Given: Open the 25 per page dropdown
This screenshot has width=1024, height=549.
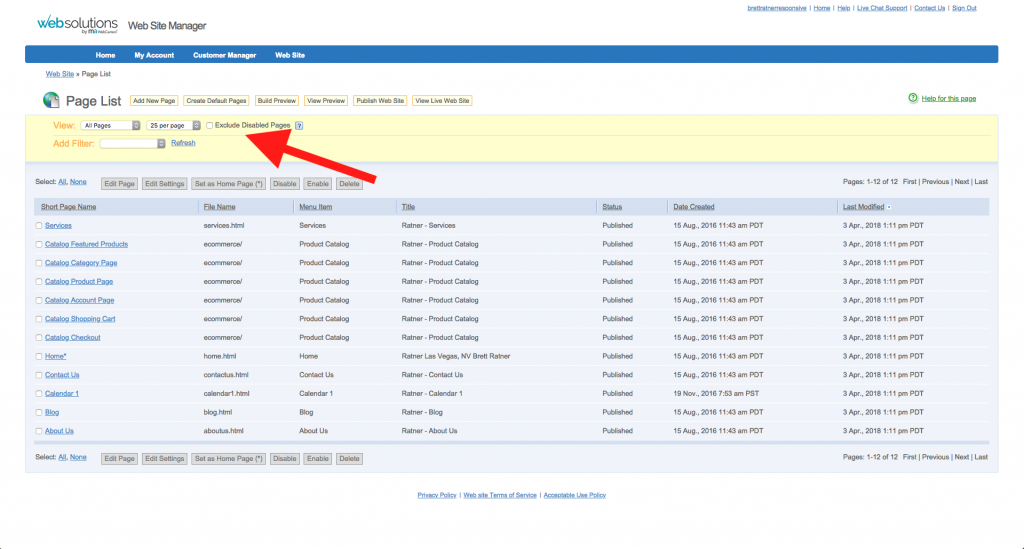Looking at the screenshot, I should pos(174,125).
